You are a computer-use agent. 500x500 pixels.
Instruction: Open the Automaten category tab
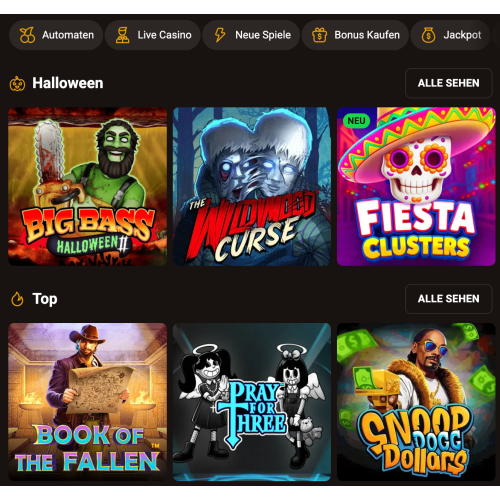click(56, 35)
